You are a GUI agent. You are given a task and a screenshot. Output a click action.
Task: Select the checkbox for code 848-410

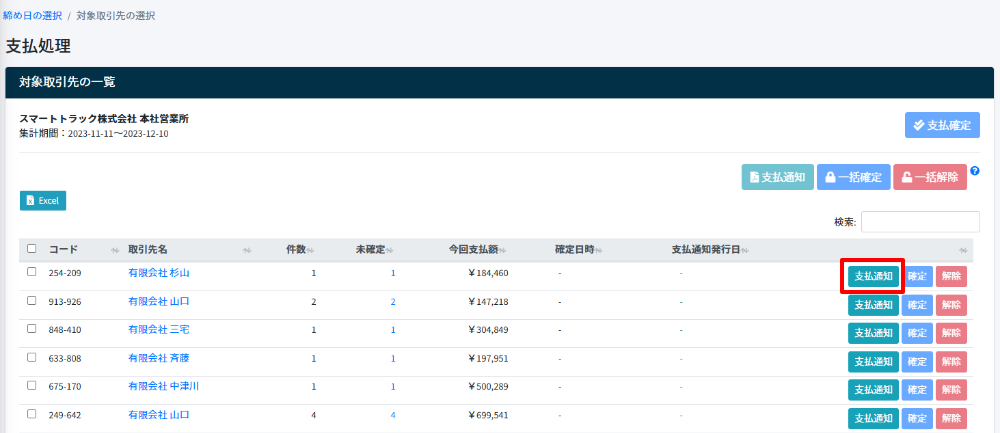click(x=32, y=329)
